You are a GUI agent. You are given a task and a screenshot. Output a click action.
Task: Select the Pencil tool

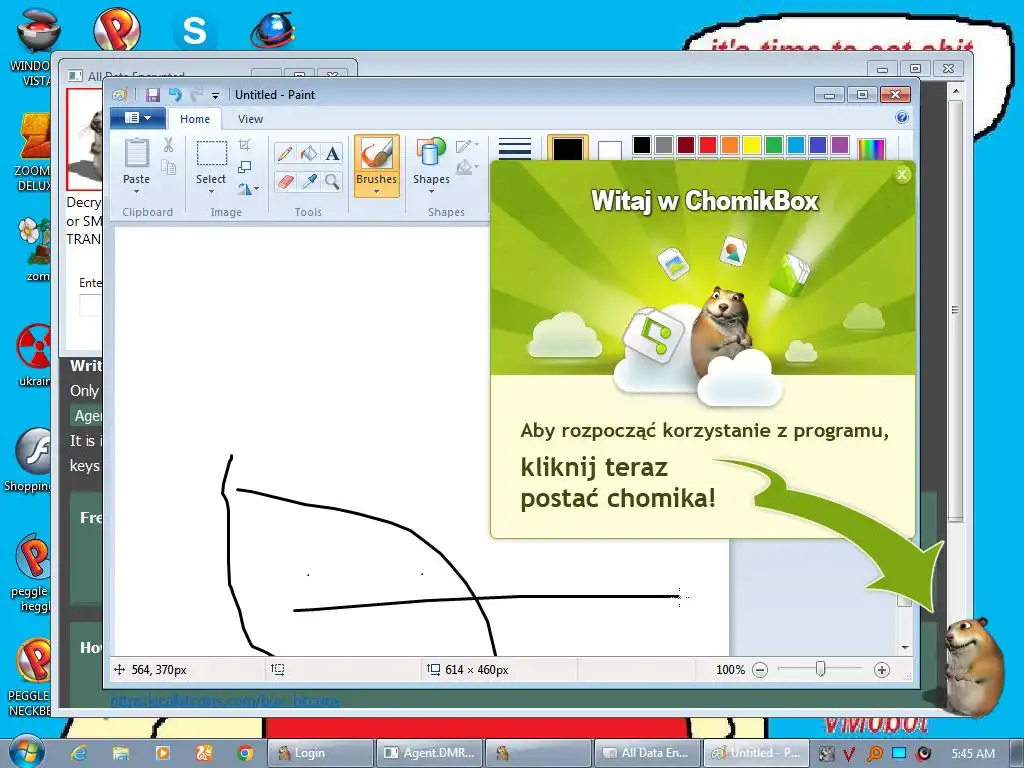point(285,153)
